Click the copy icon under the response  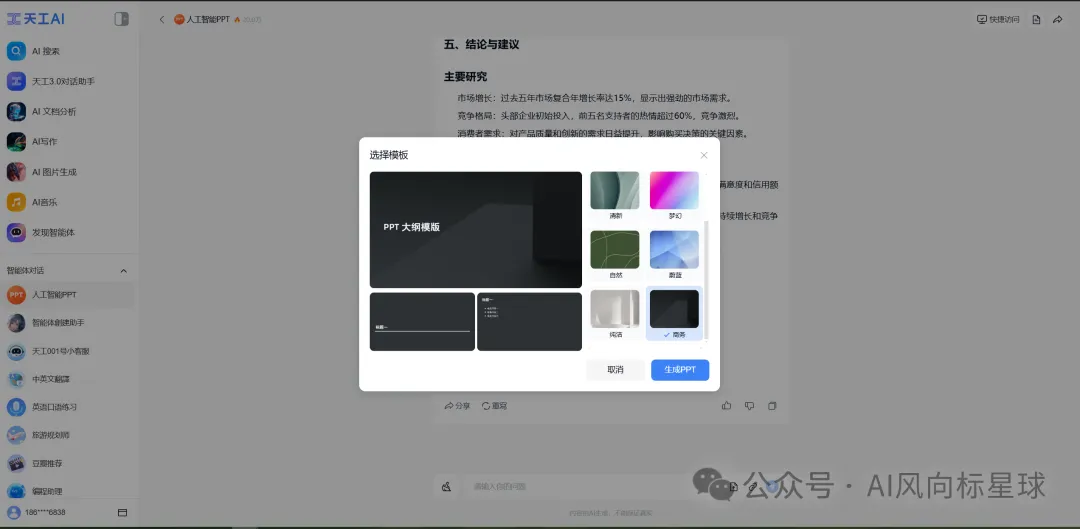[x=772, y=406]
